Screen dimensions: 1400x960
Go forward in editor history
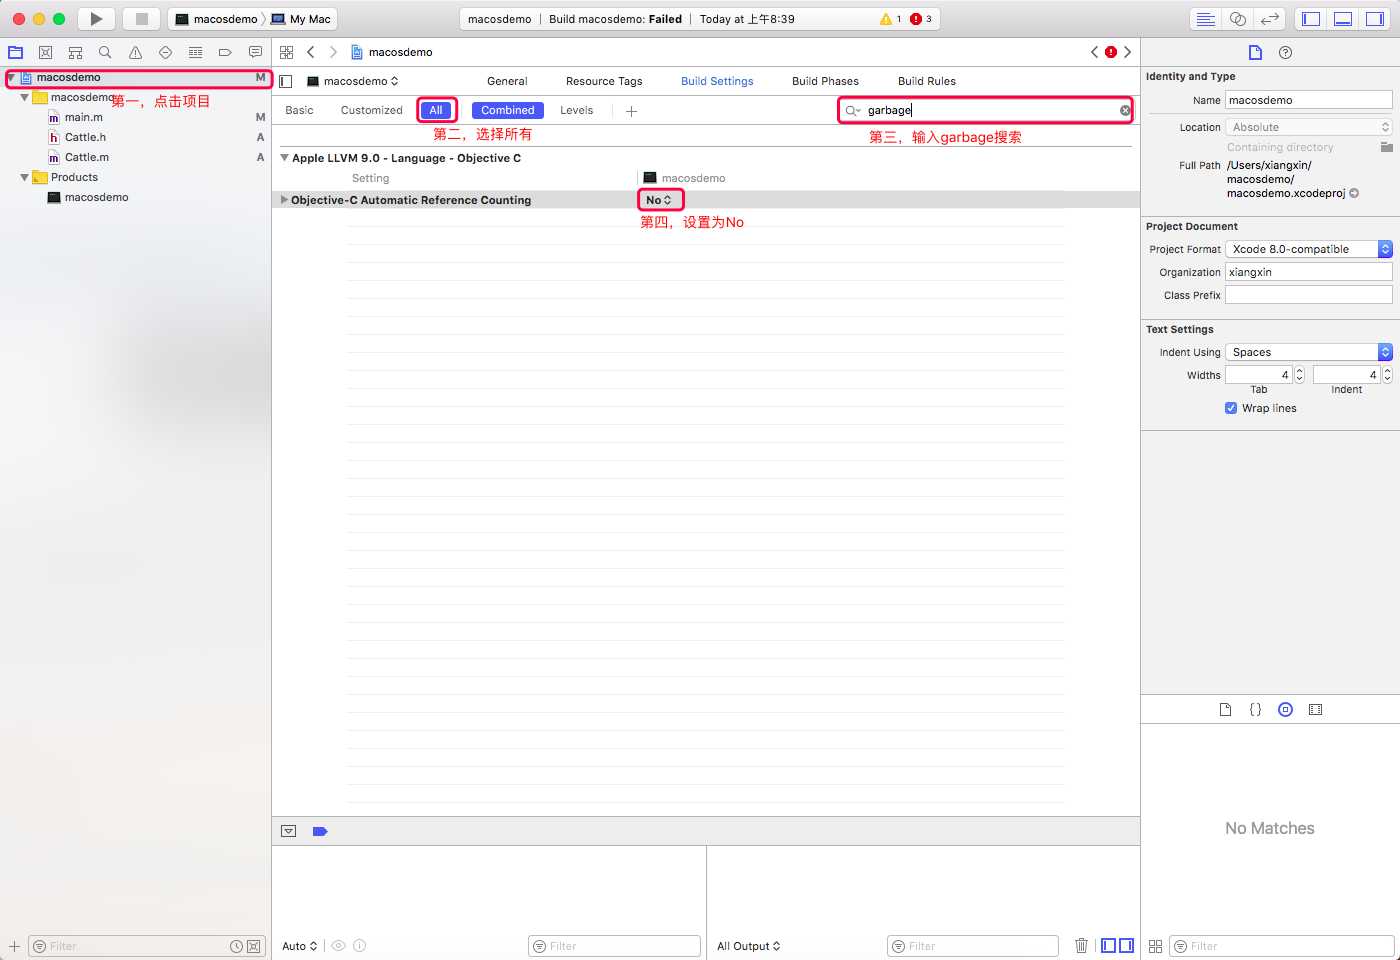333,52
